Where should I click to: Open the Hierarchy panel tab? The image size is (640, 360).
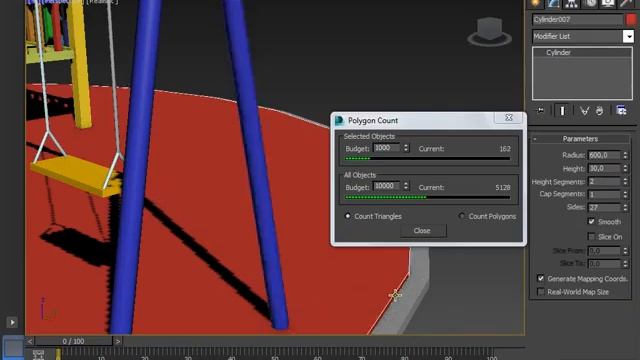pyautogui.click(x=571, y=3)
